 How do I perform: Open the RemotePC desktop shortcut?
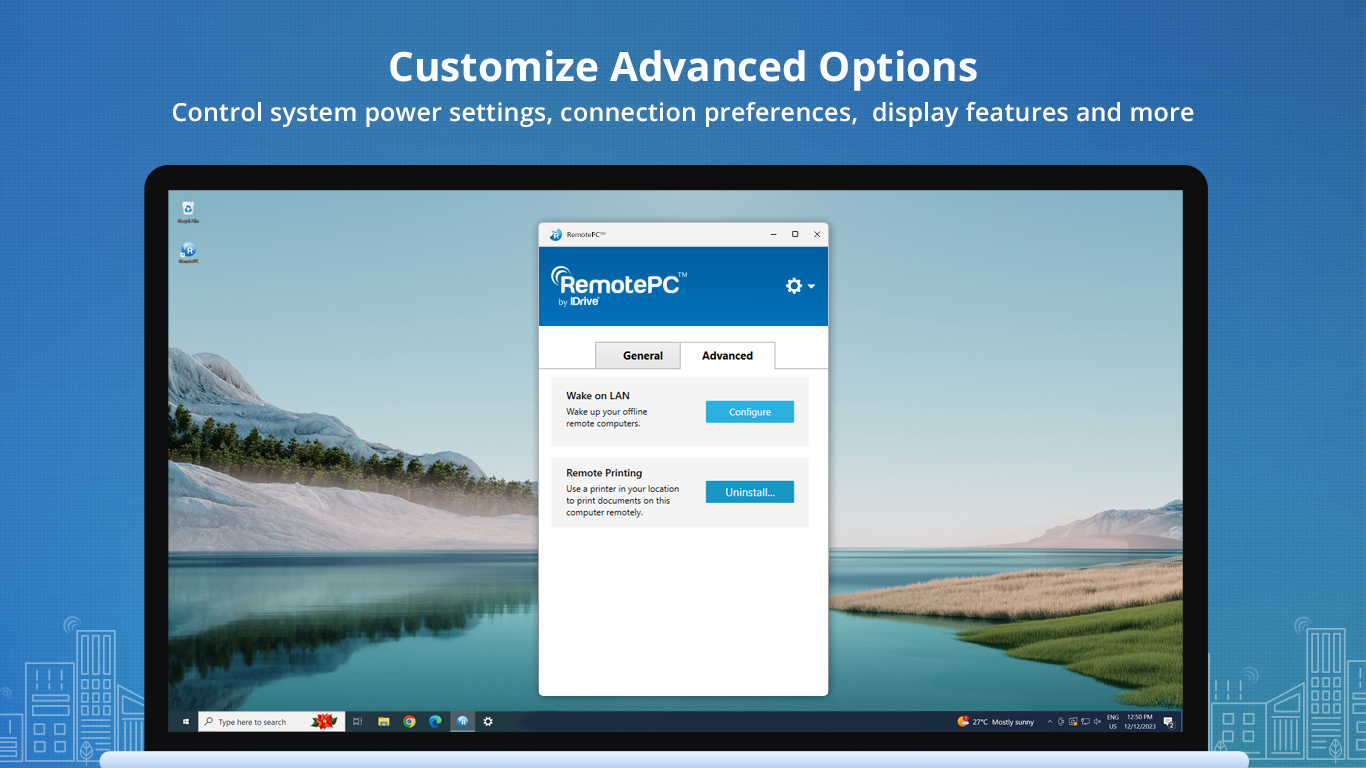click(190, 251)
